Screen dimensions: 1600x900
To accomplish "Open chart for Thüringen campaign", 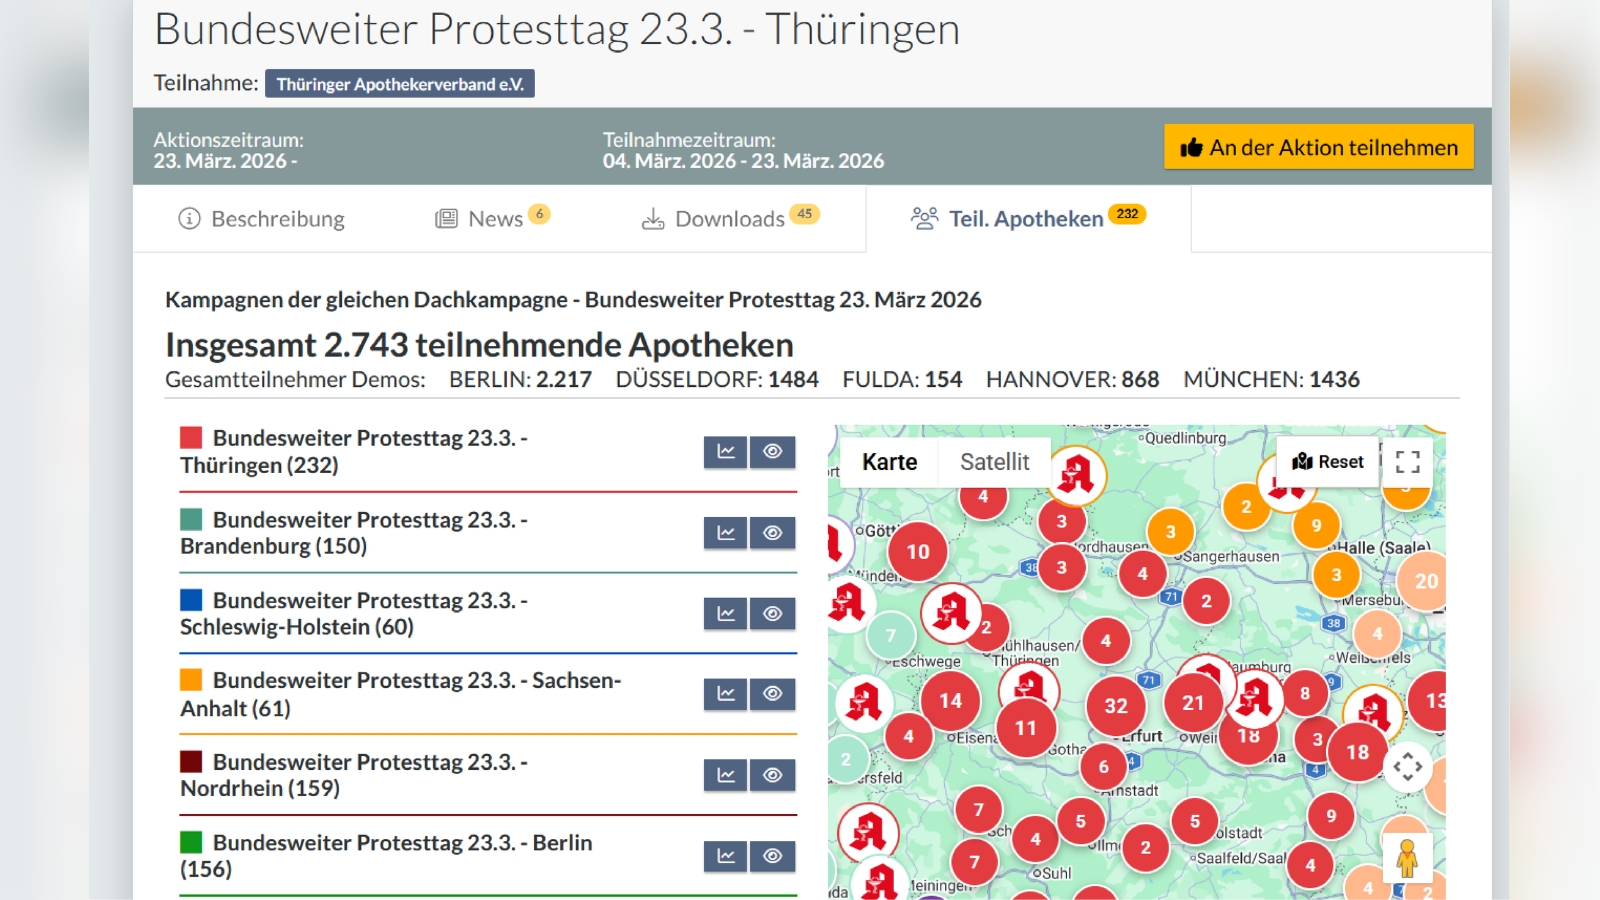I will point(725,452).
